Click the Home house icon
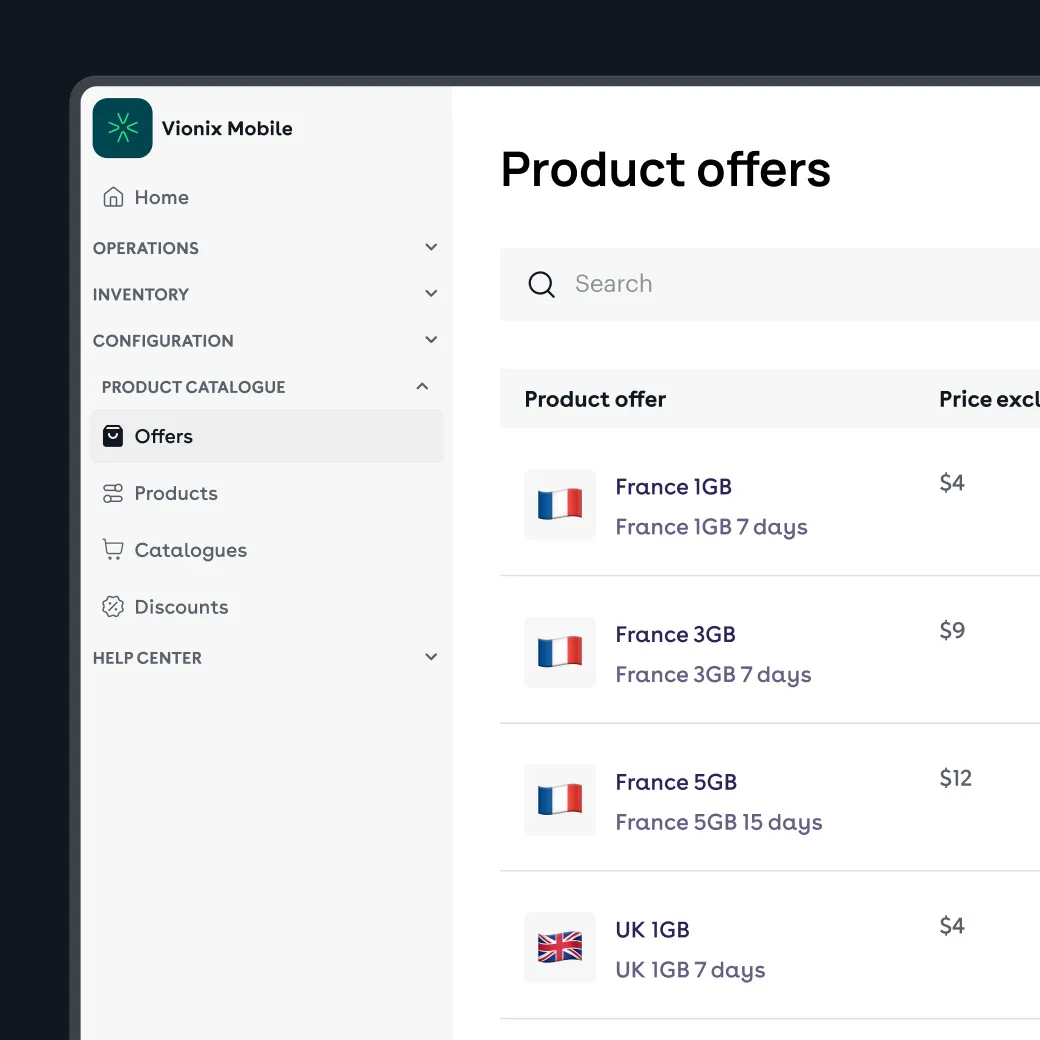 pyautogui.click(x=113, y=197)
